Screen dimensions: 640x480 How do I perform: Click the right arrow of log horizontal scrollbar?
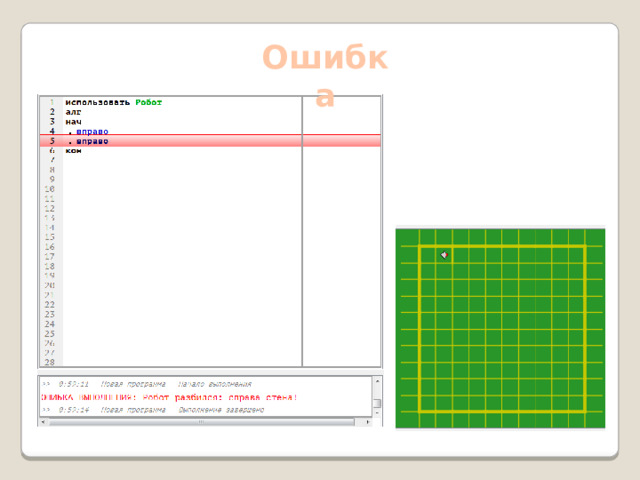(366, 421)
